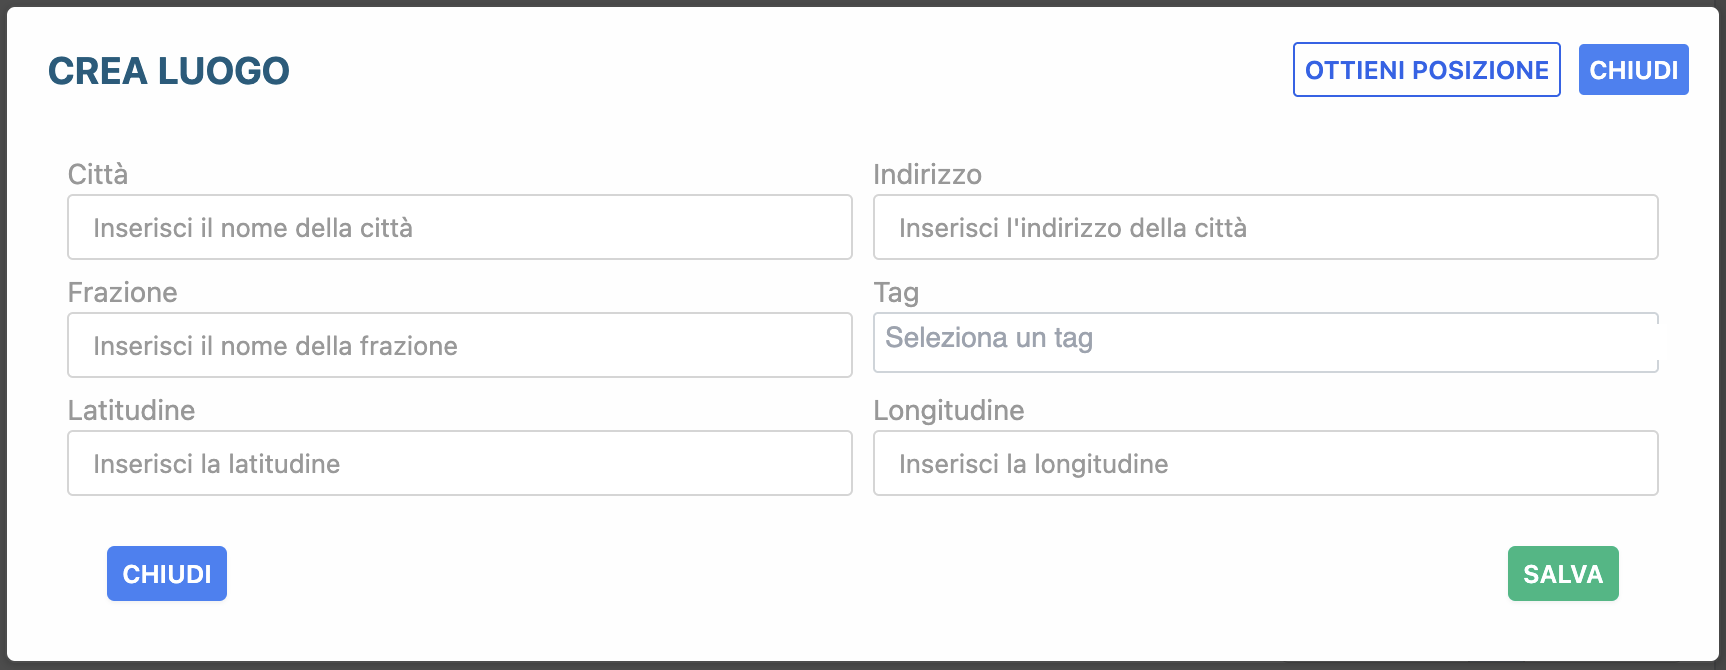Click the Indirizzo field label
This screenshot has width=1726, height=670.
(x=927, y=175)
